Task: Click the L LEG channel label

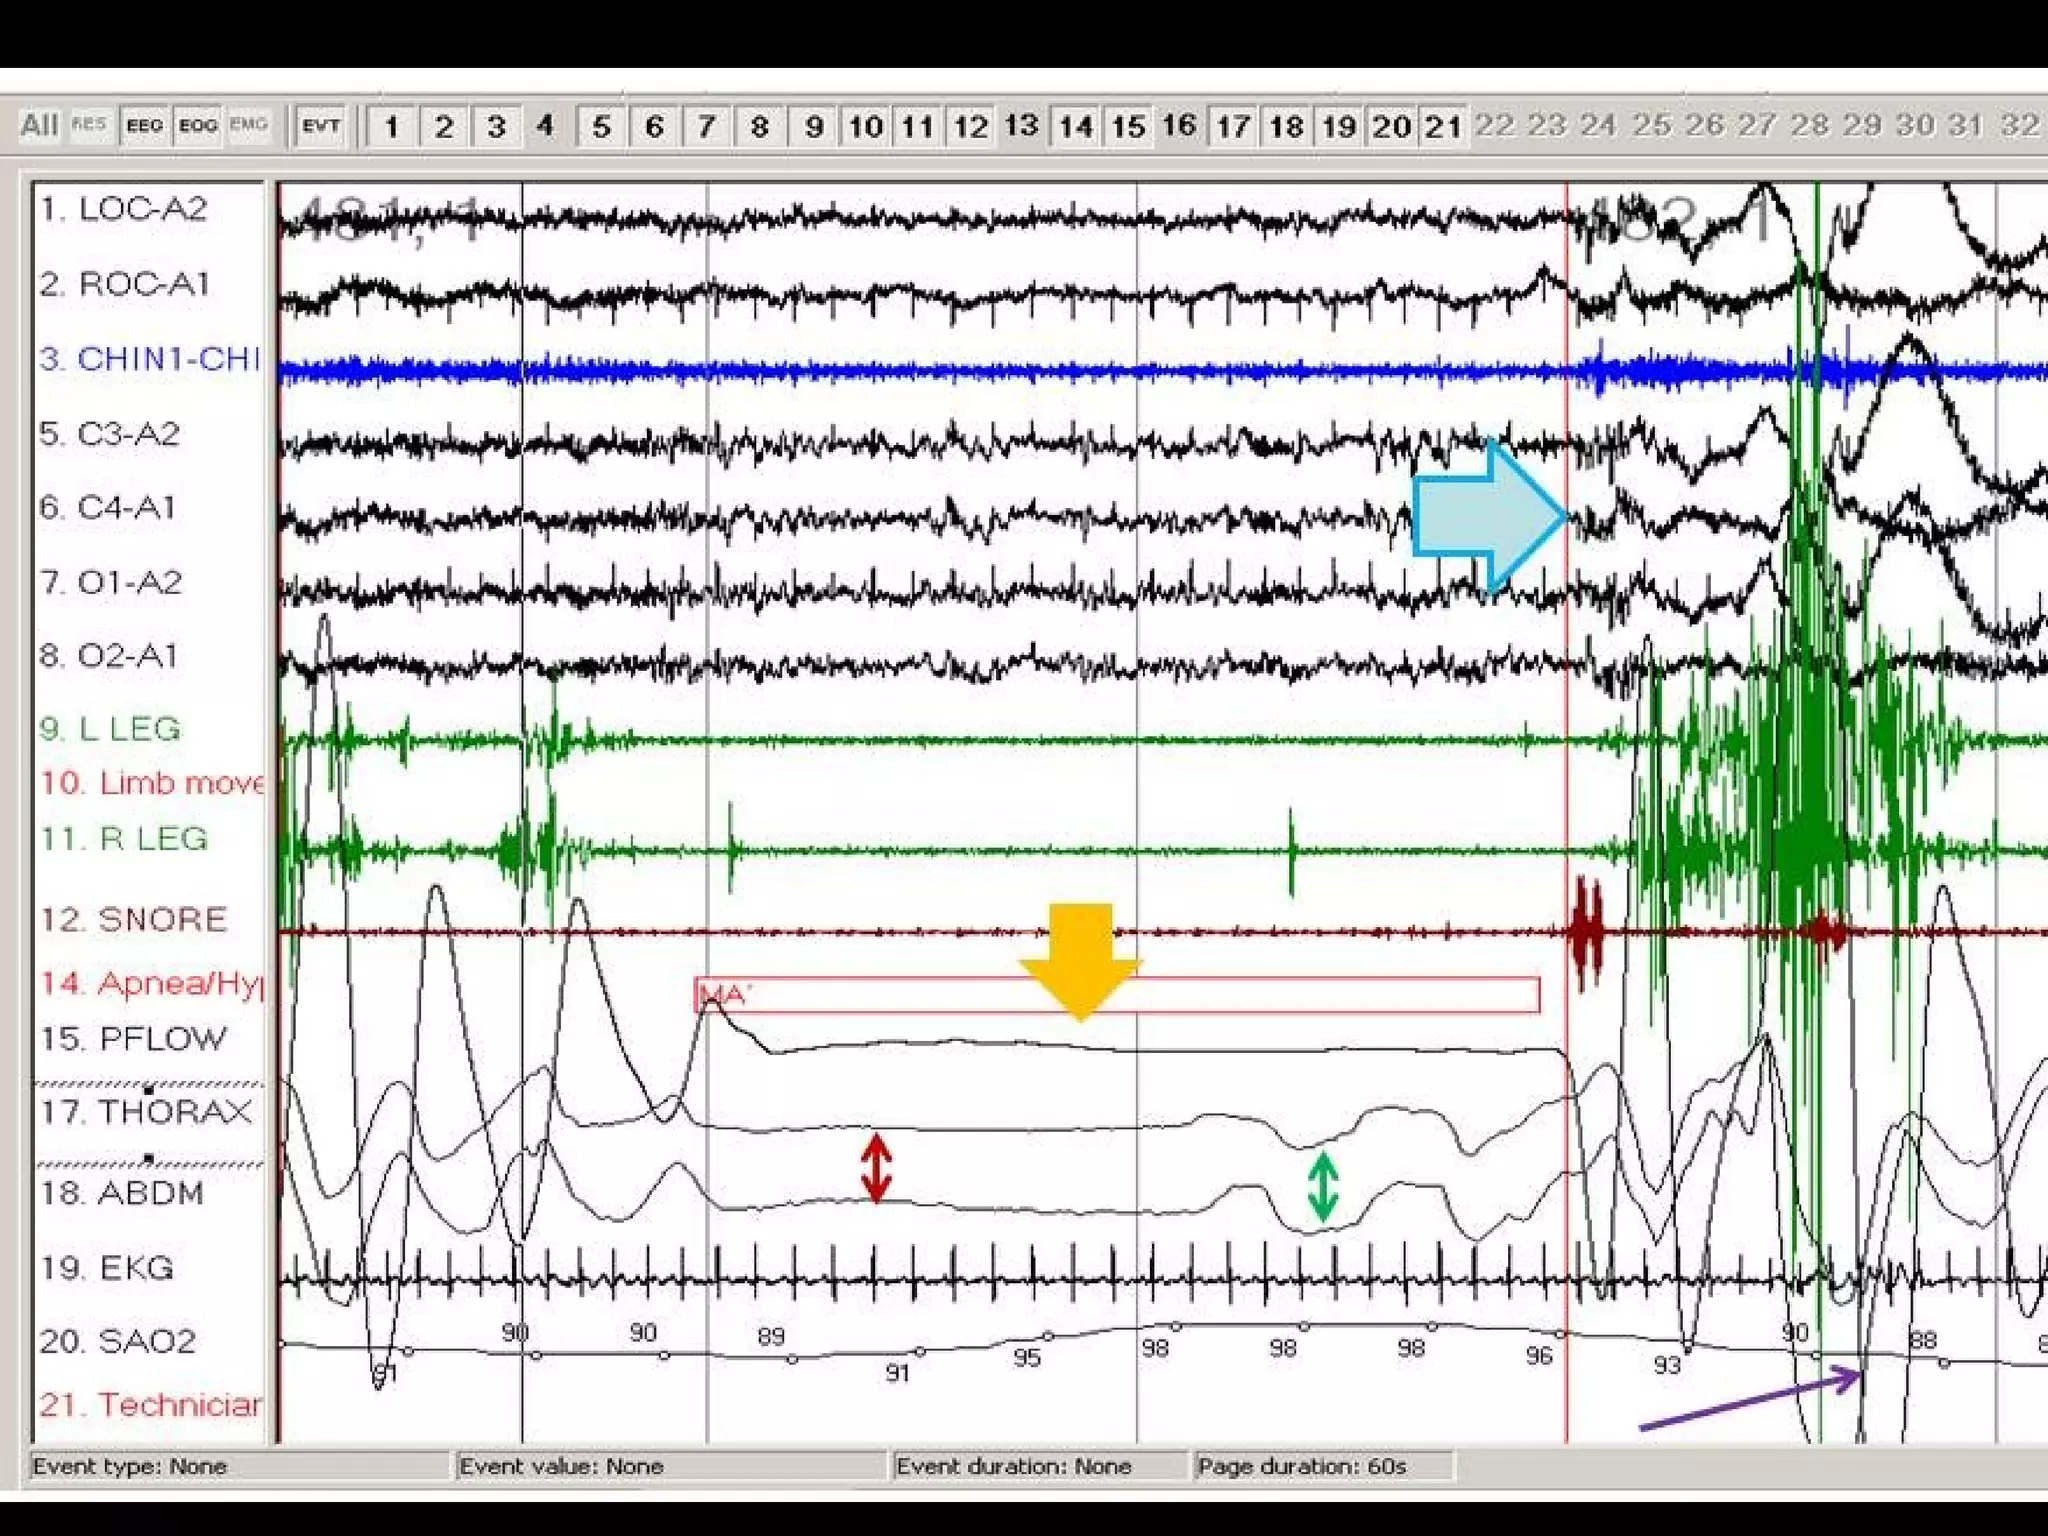Action: coord(111,729)
